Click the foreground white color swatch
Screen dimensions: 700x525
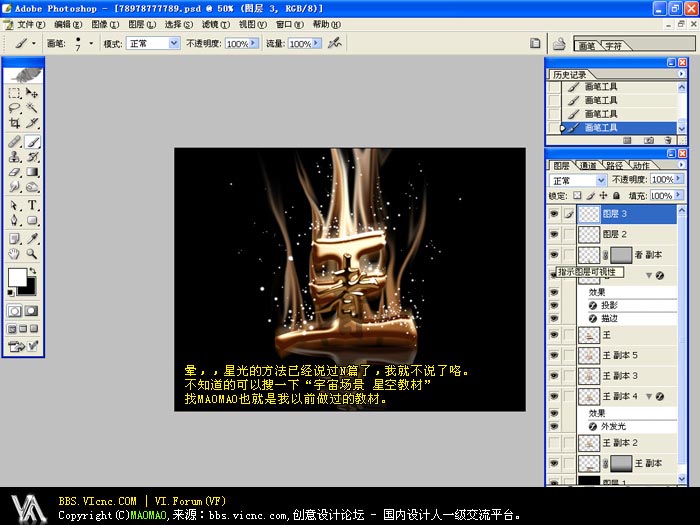(x=17, y=278)
